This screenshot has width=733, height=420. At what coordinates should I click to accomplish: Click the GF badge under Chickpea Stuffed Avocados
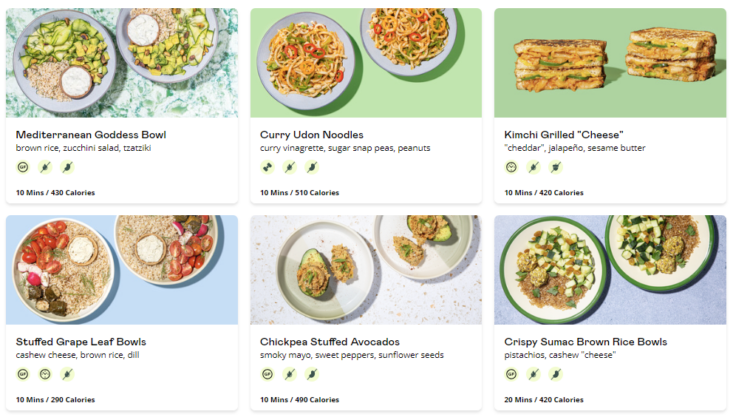pos(267,374)
